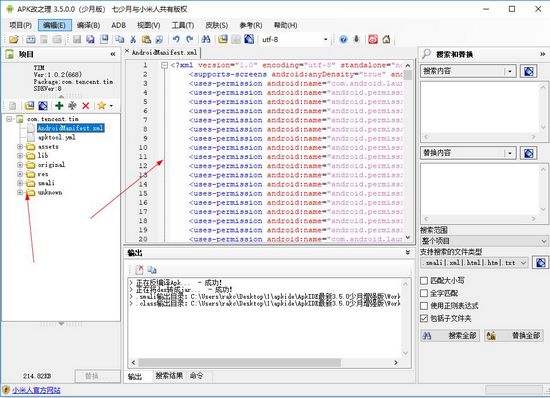Click the blue icon beside file types dropdown
The image size is (550, 398).
tap(541, 263)
